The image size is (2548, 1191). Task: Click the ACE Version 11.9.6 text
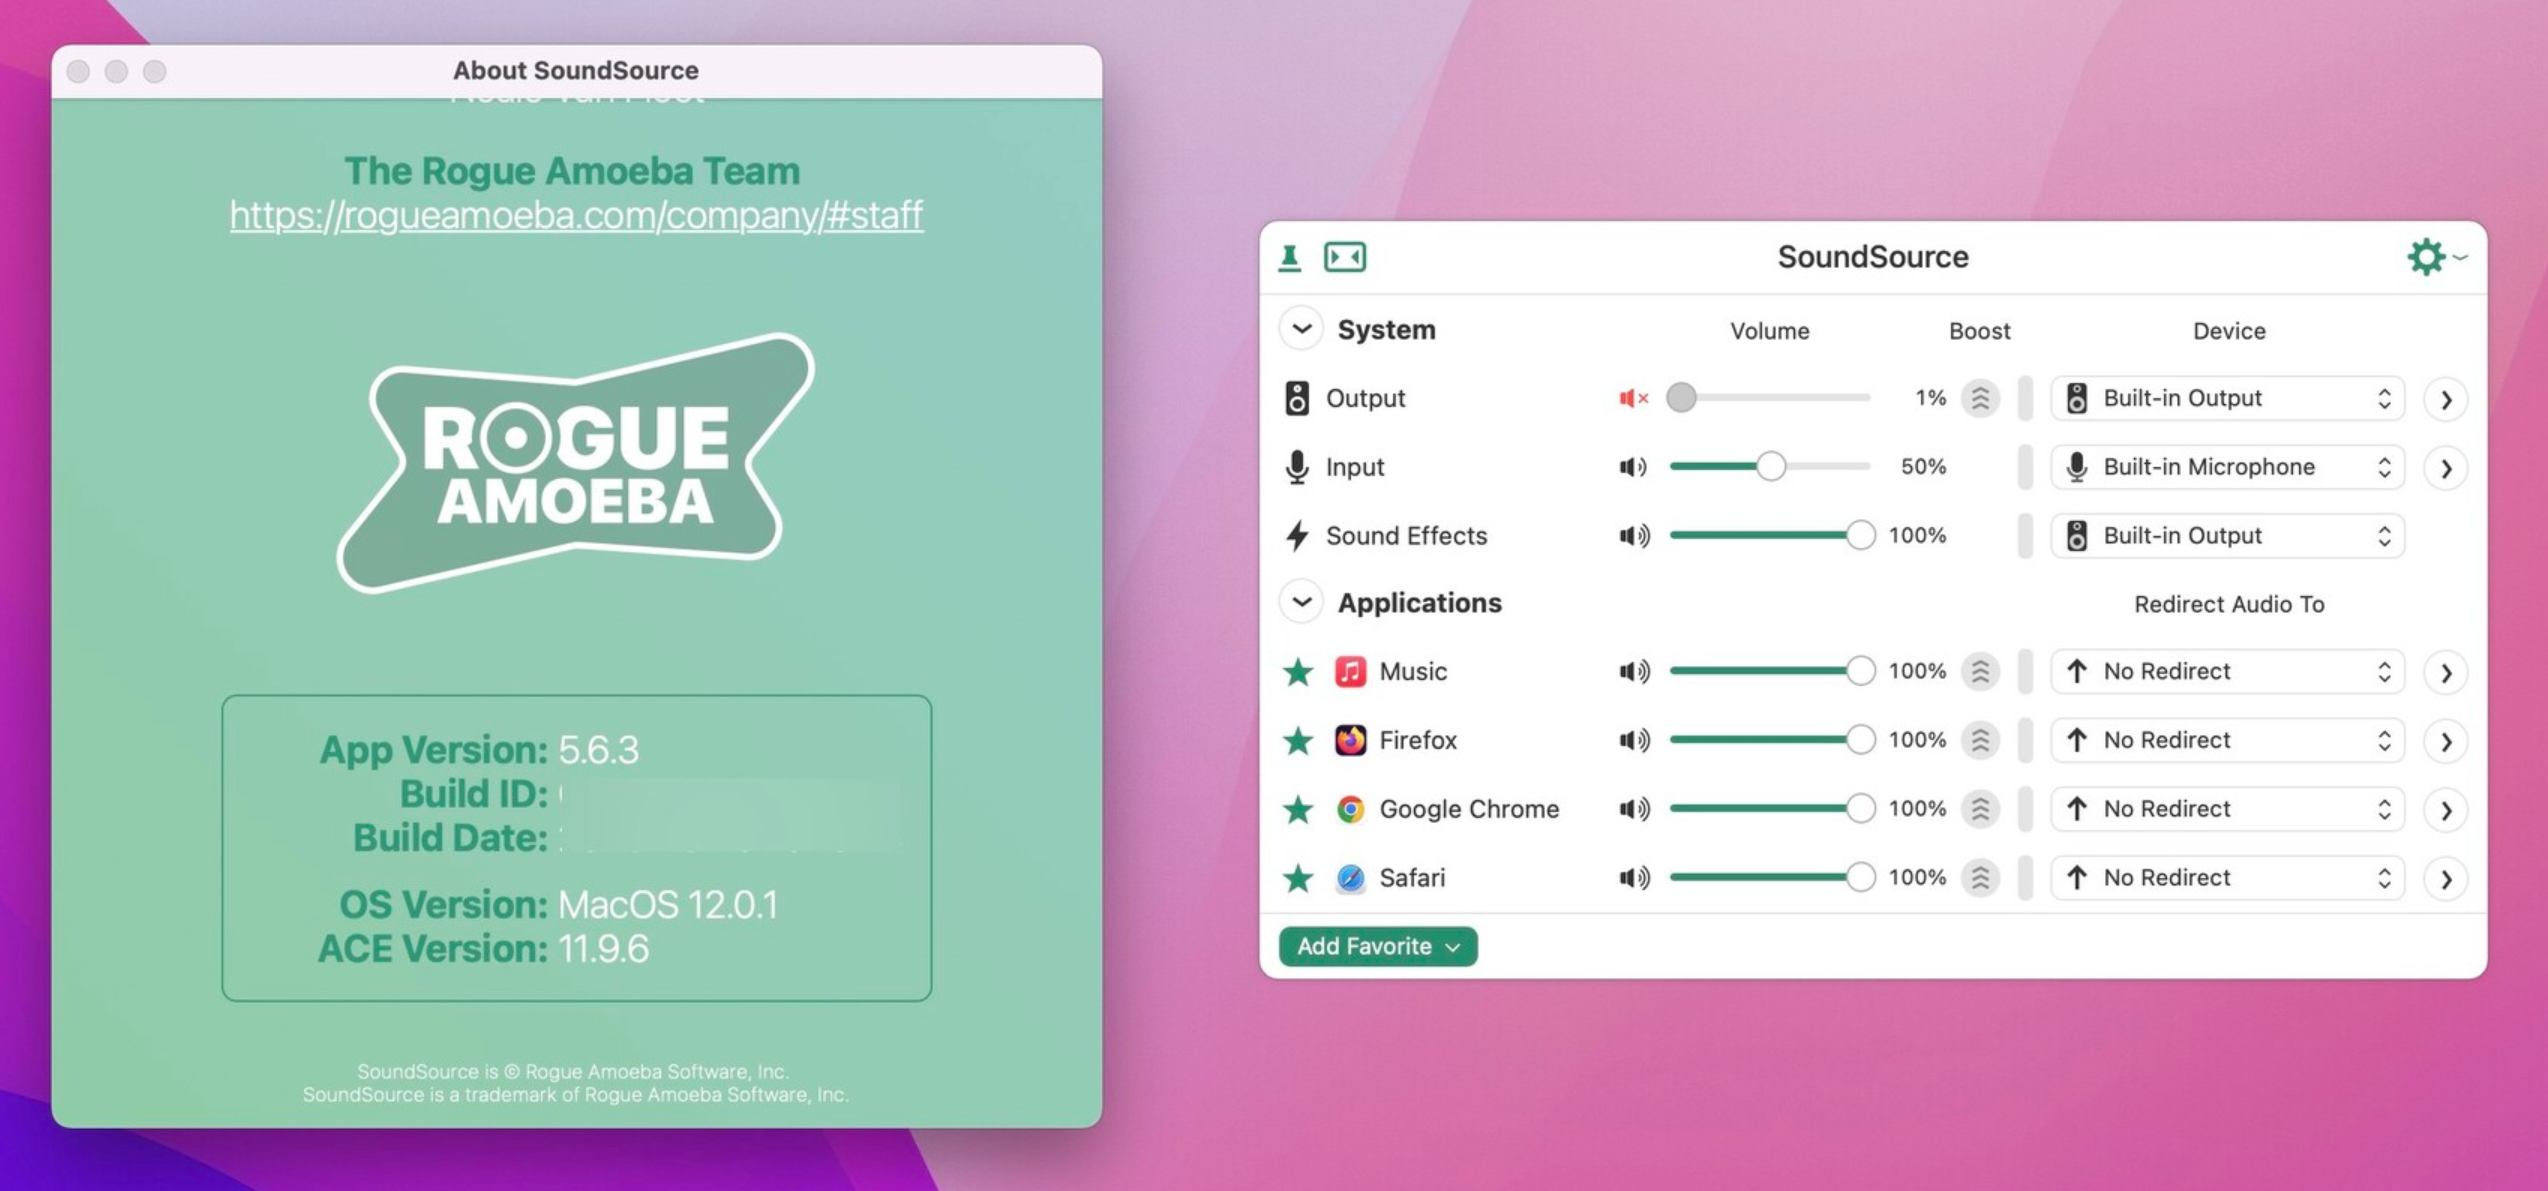point(603,949)
